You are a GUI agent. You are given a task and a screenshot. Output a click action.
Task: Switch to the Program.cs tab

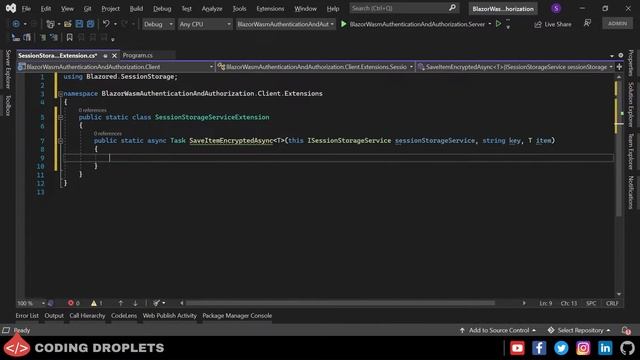pyautogui.click(x=138, y=56)
